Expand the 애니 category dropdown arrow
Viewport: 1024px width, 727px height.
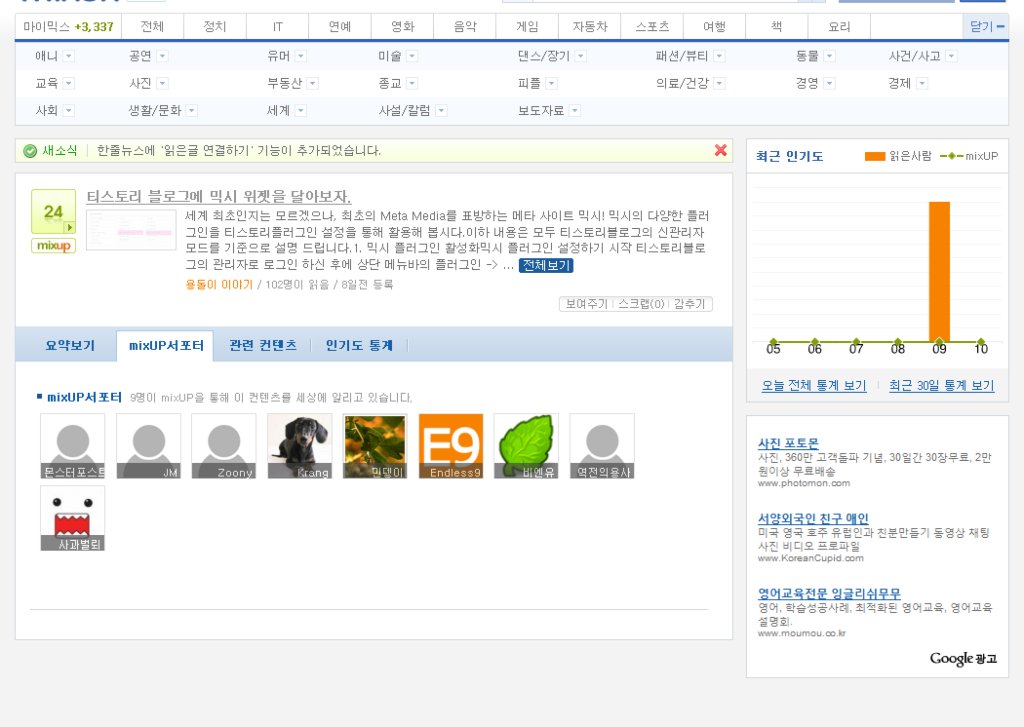tap(69, 56)
